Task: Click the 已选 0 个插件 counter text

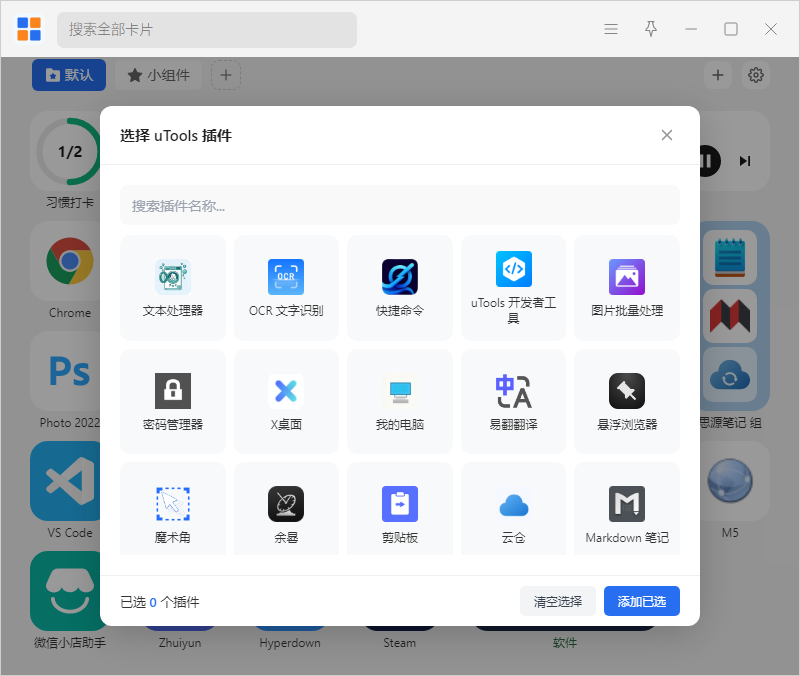Action: coord(160,602)
